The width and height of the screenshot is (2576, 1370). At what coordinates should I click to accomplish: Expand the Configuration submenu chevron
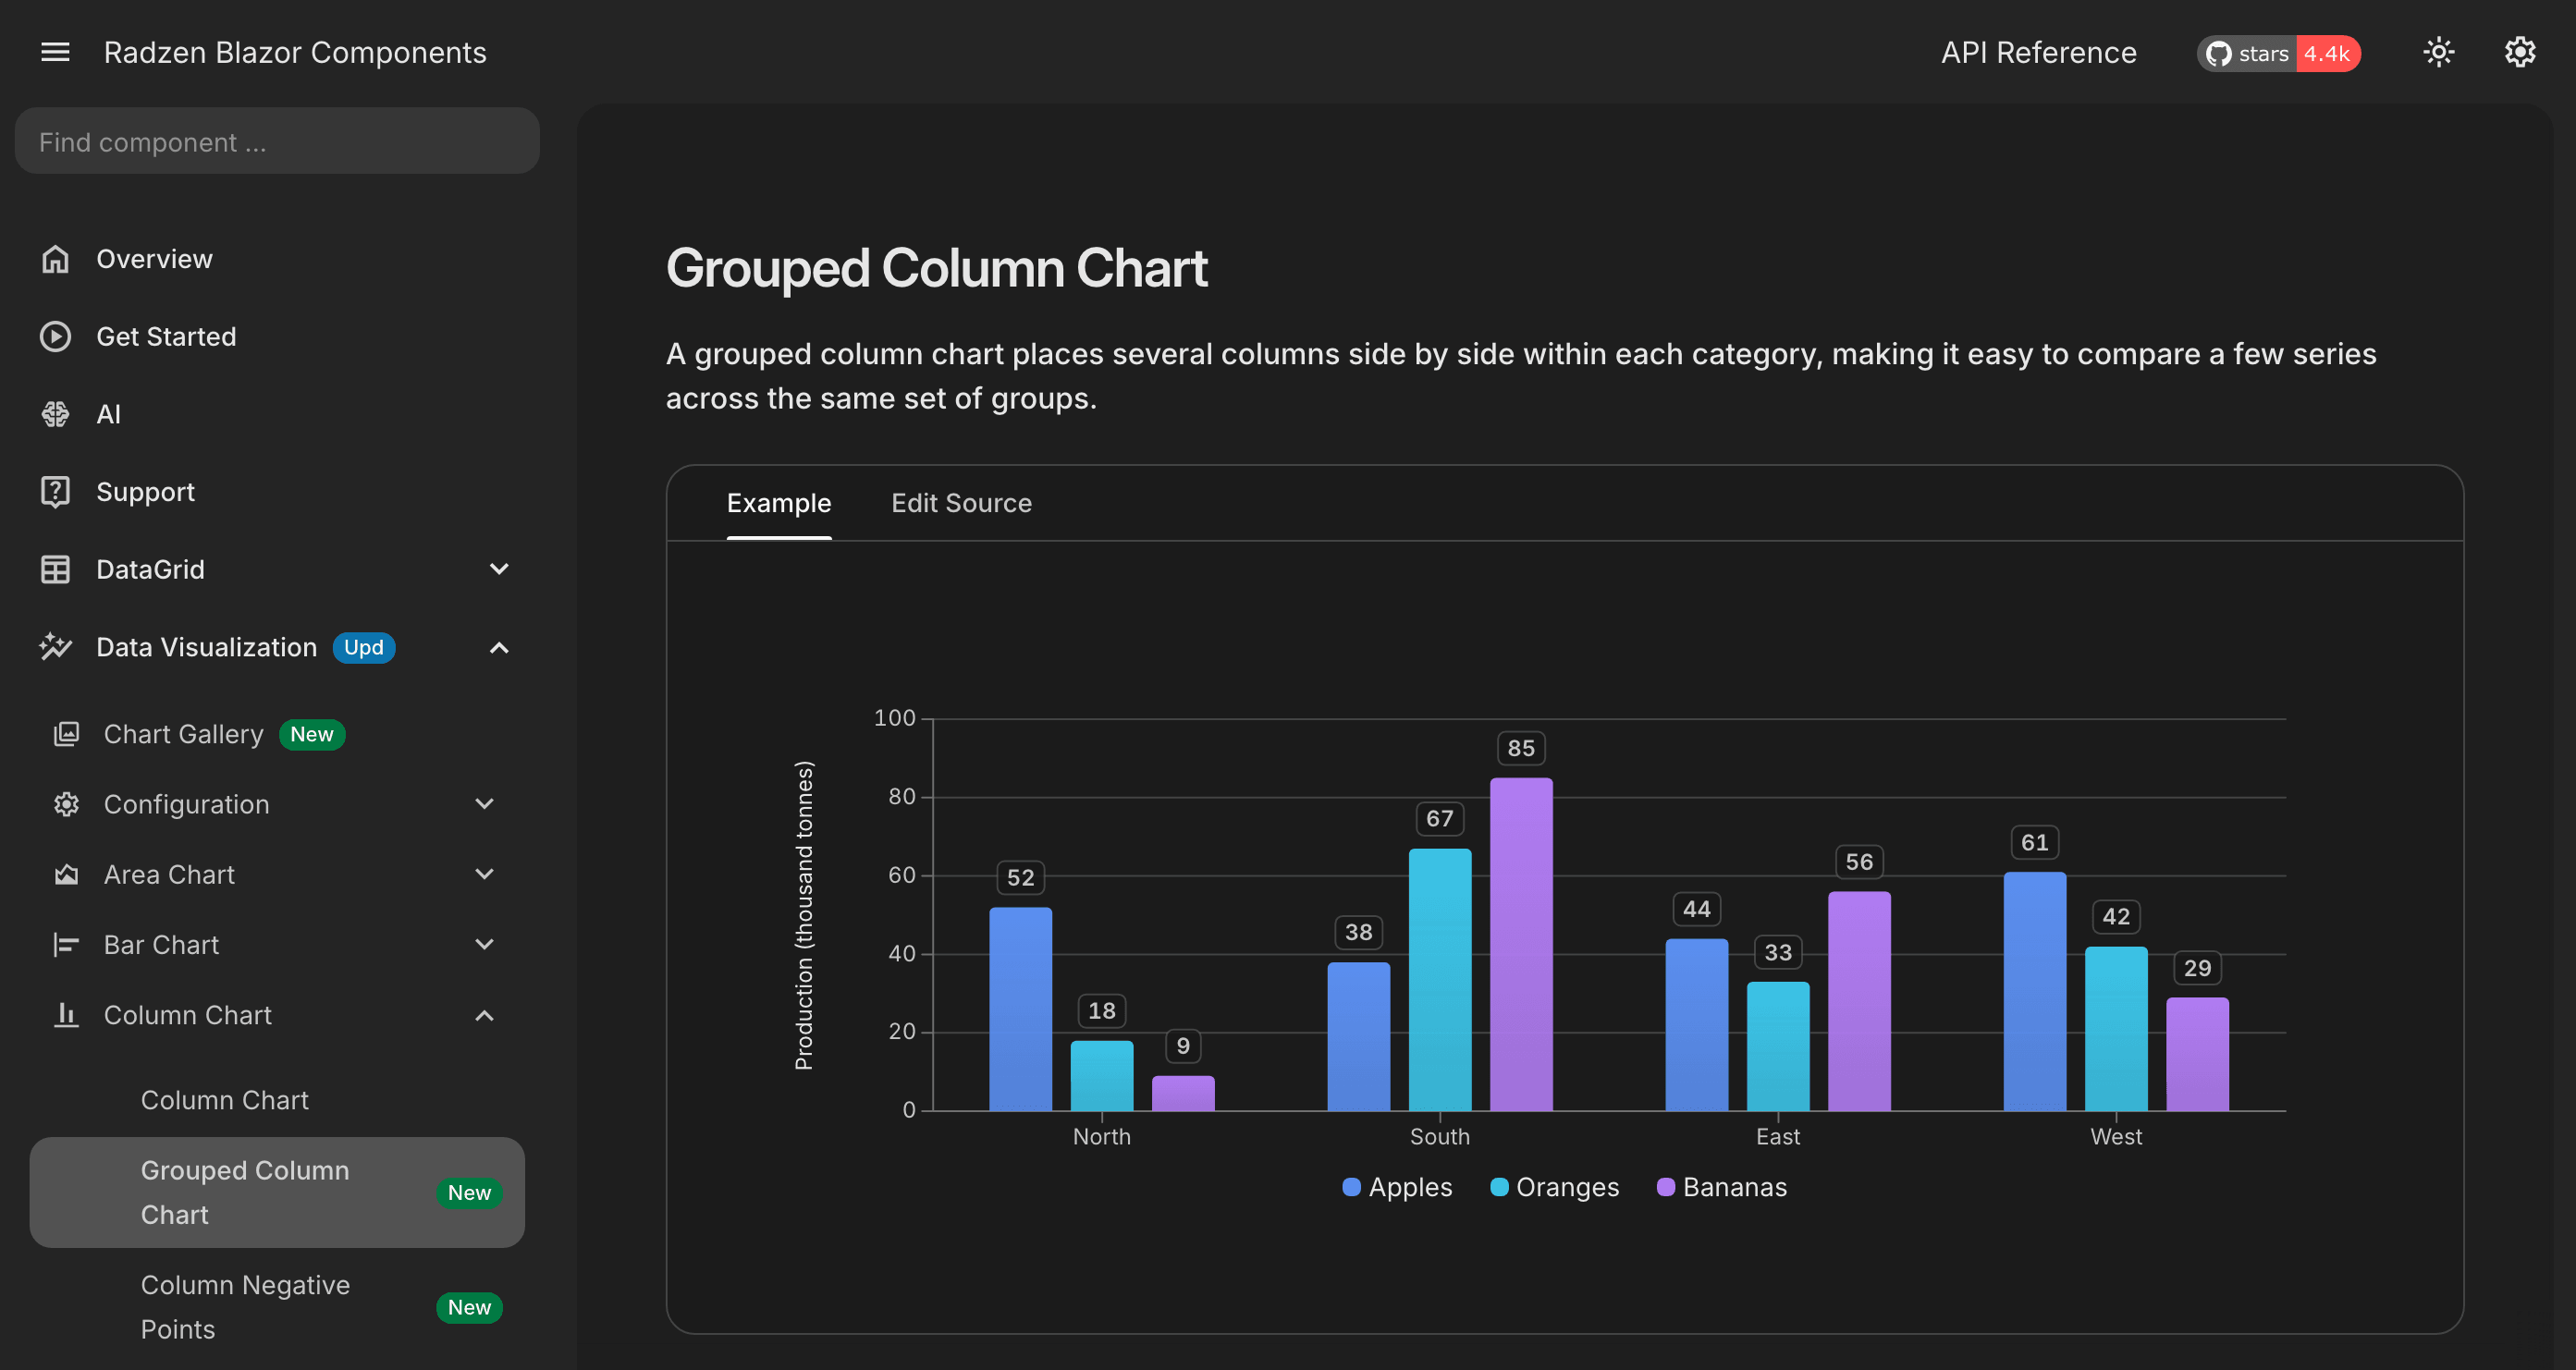(x=484, y=804)
